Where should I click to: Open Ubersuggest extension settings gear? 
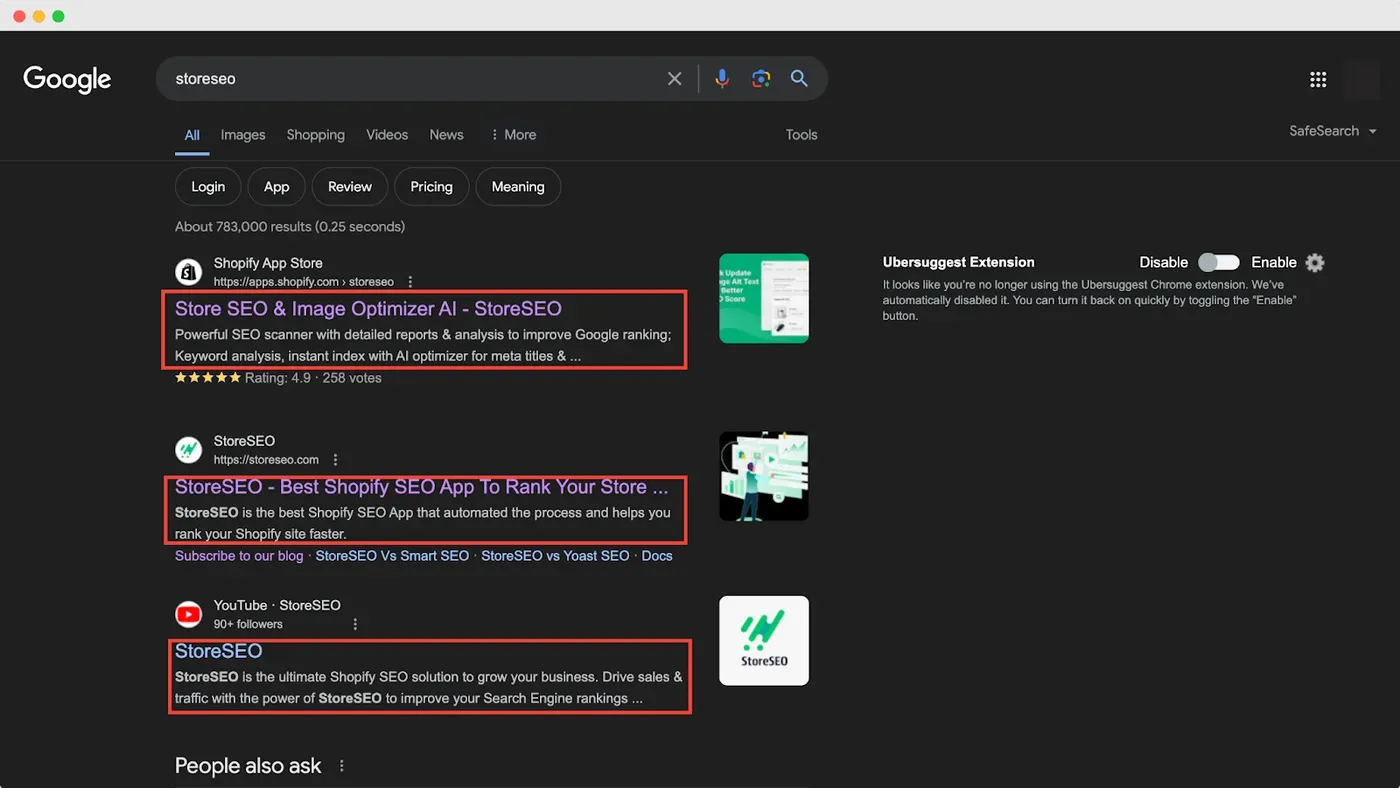(1315, 262)
